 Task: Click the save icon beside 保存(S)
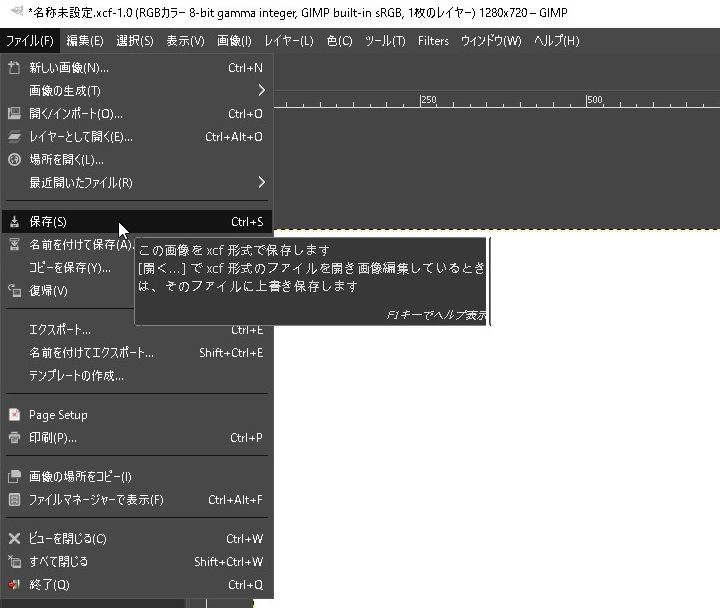pyautogui.click(x=14, y=222)
